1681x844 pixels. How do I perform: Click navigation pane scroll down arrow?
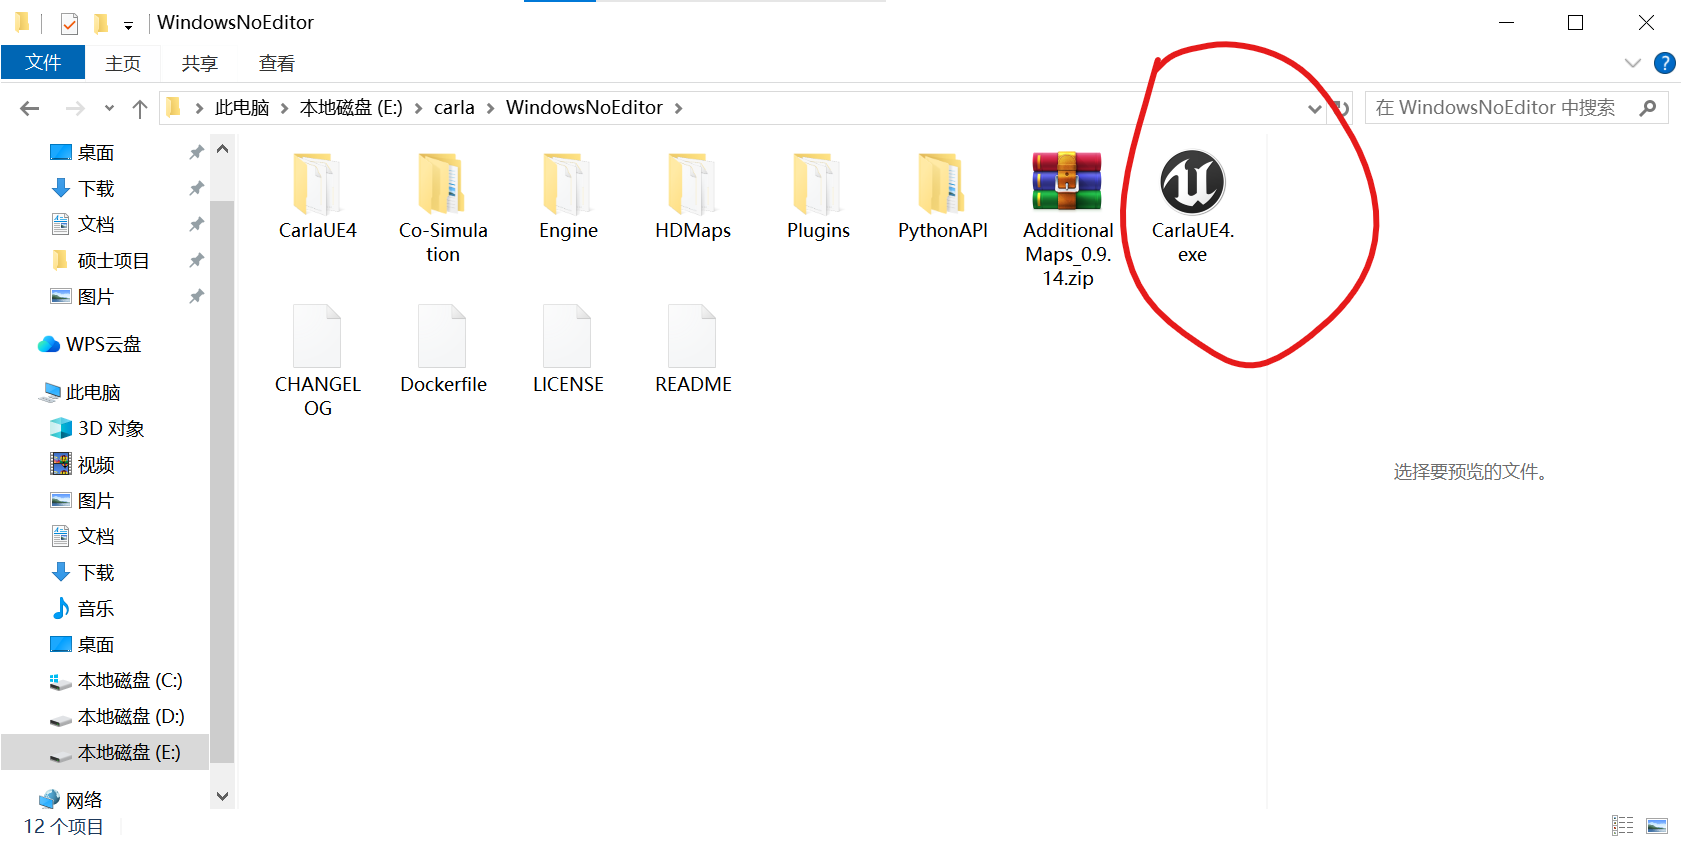[223, 797]
